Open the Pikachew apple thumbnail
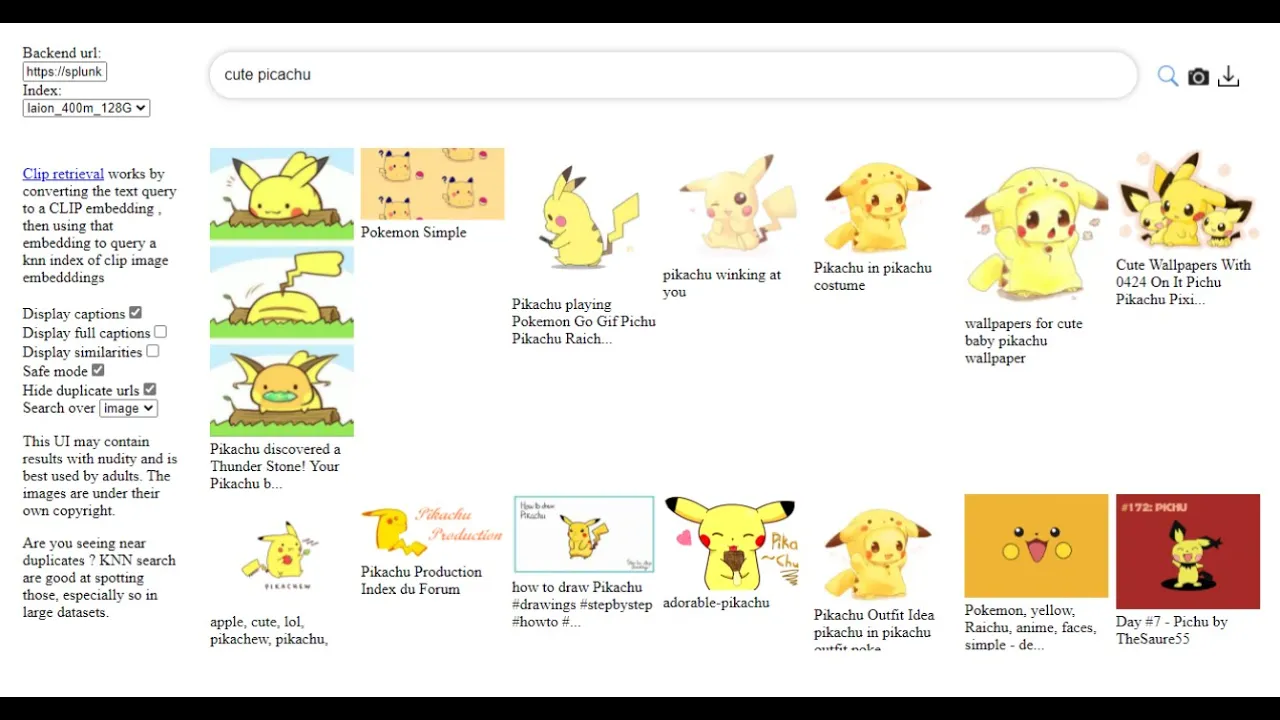Screen dimensions: 1280x720 tap(282, 552)
